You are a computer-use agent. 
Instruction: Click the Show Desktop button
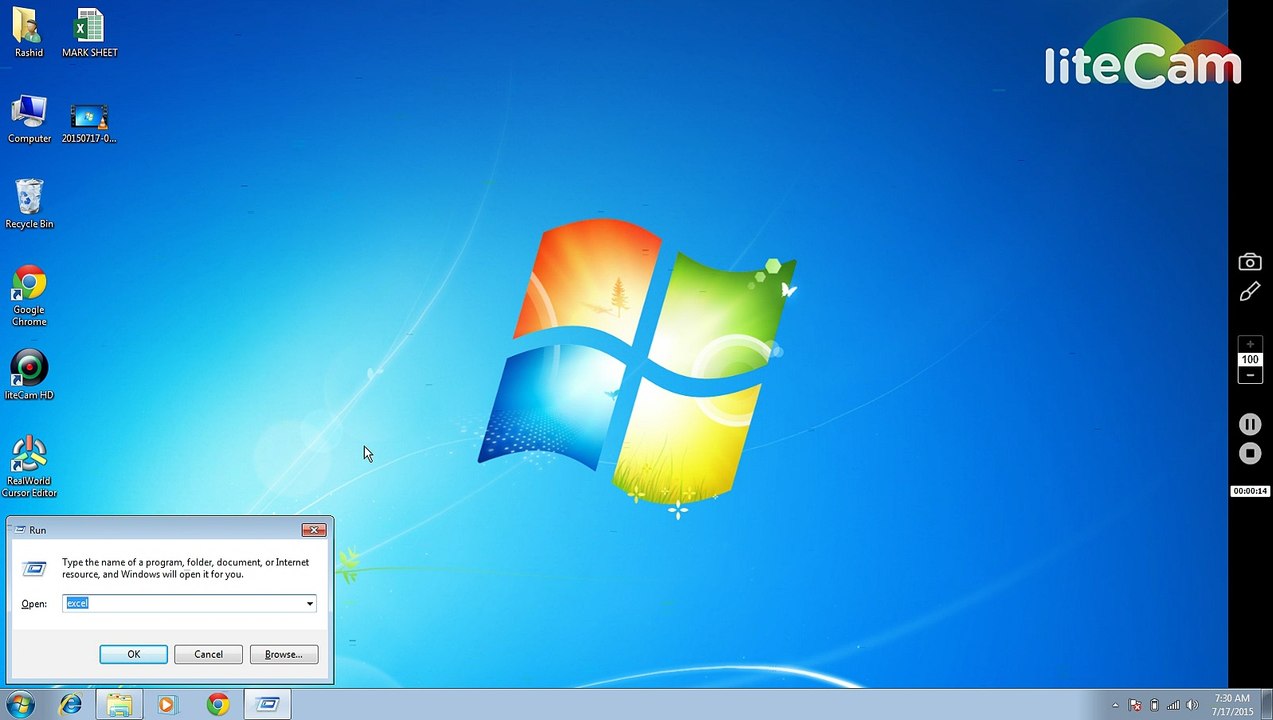pyautogui.click(x=1267, y=704)
